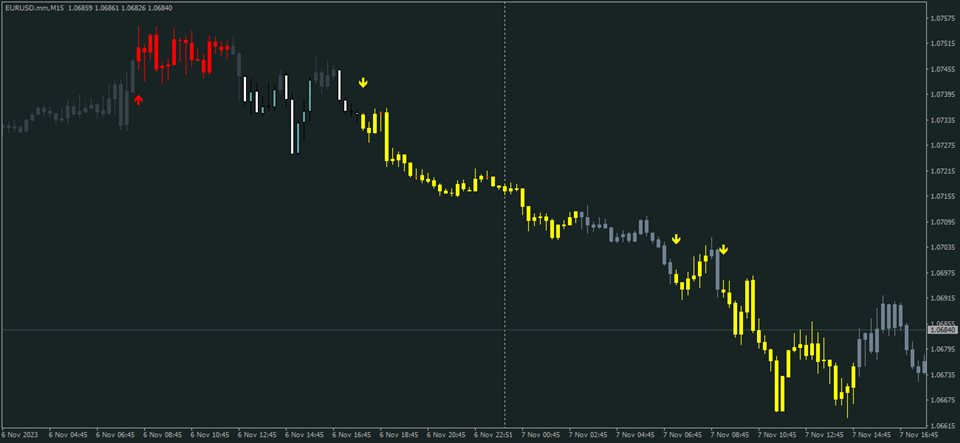The width and height of the screenshot is (960, 443).
Task: Click the 1.07035 price axis label
Action: 943,247
